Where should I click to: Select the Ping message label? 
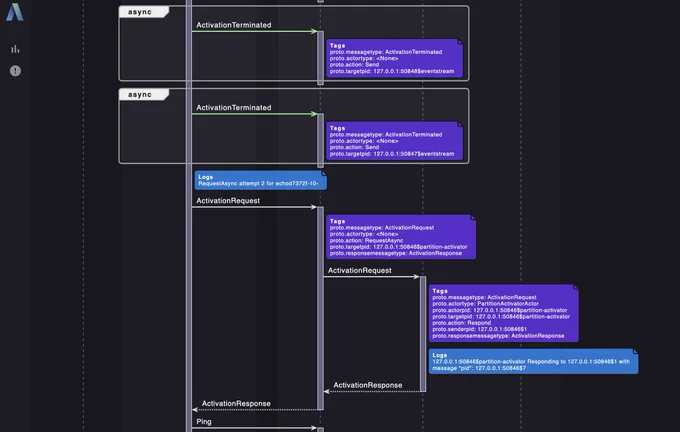204,422
